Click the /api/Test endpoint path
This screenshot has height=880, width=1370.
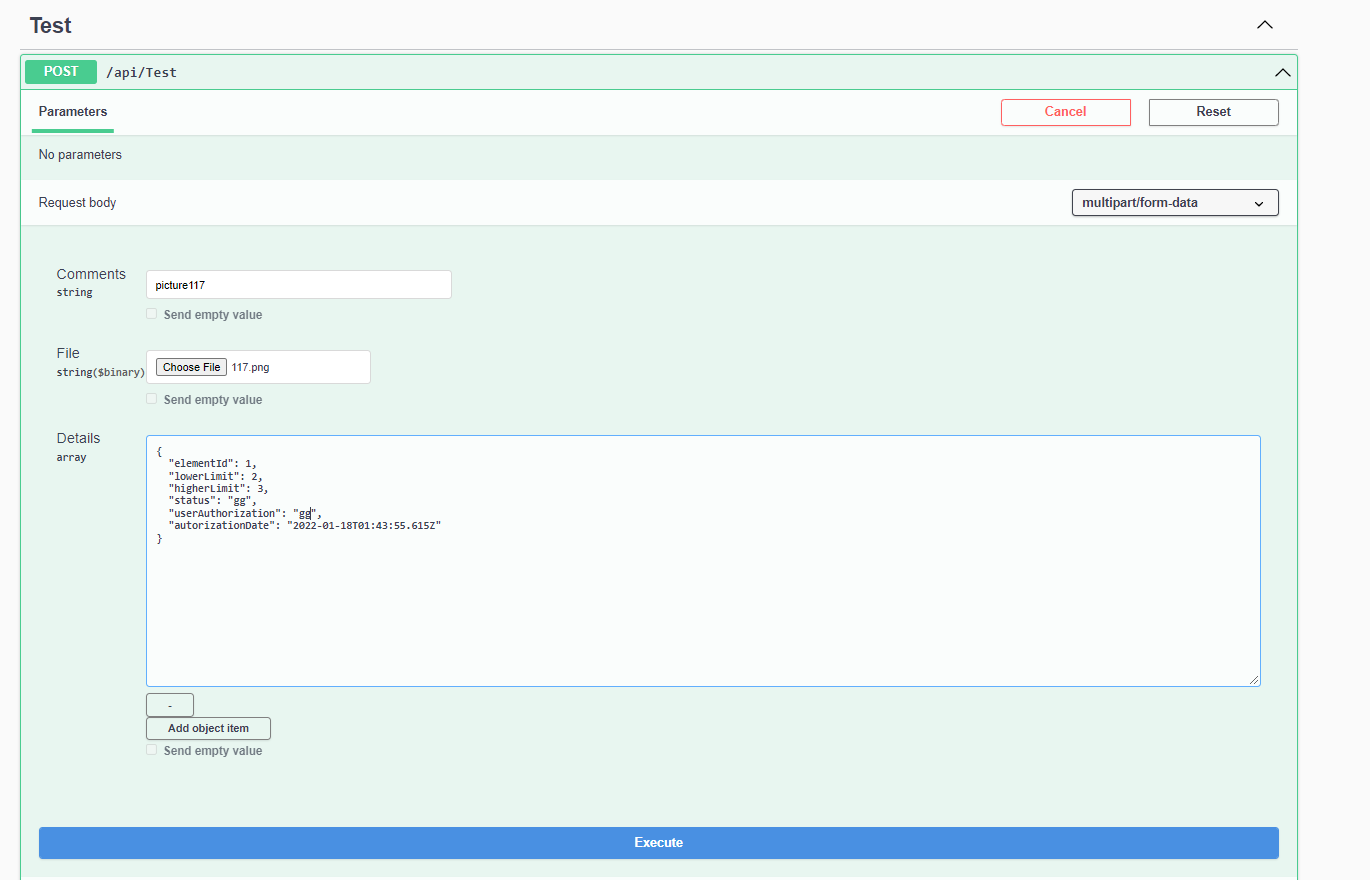141,72
